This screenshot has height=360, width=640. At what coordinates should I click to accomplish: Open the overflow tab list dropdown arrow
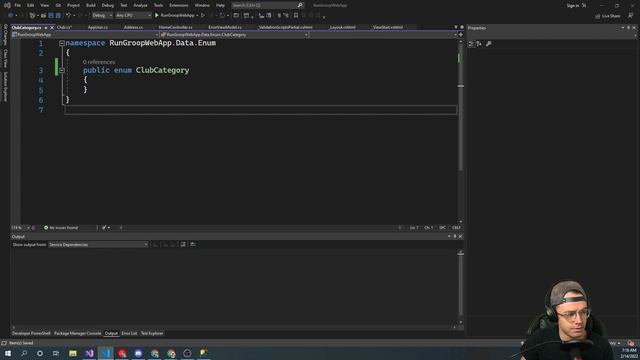(456, 27)
